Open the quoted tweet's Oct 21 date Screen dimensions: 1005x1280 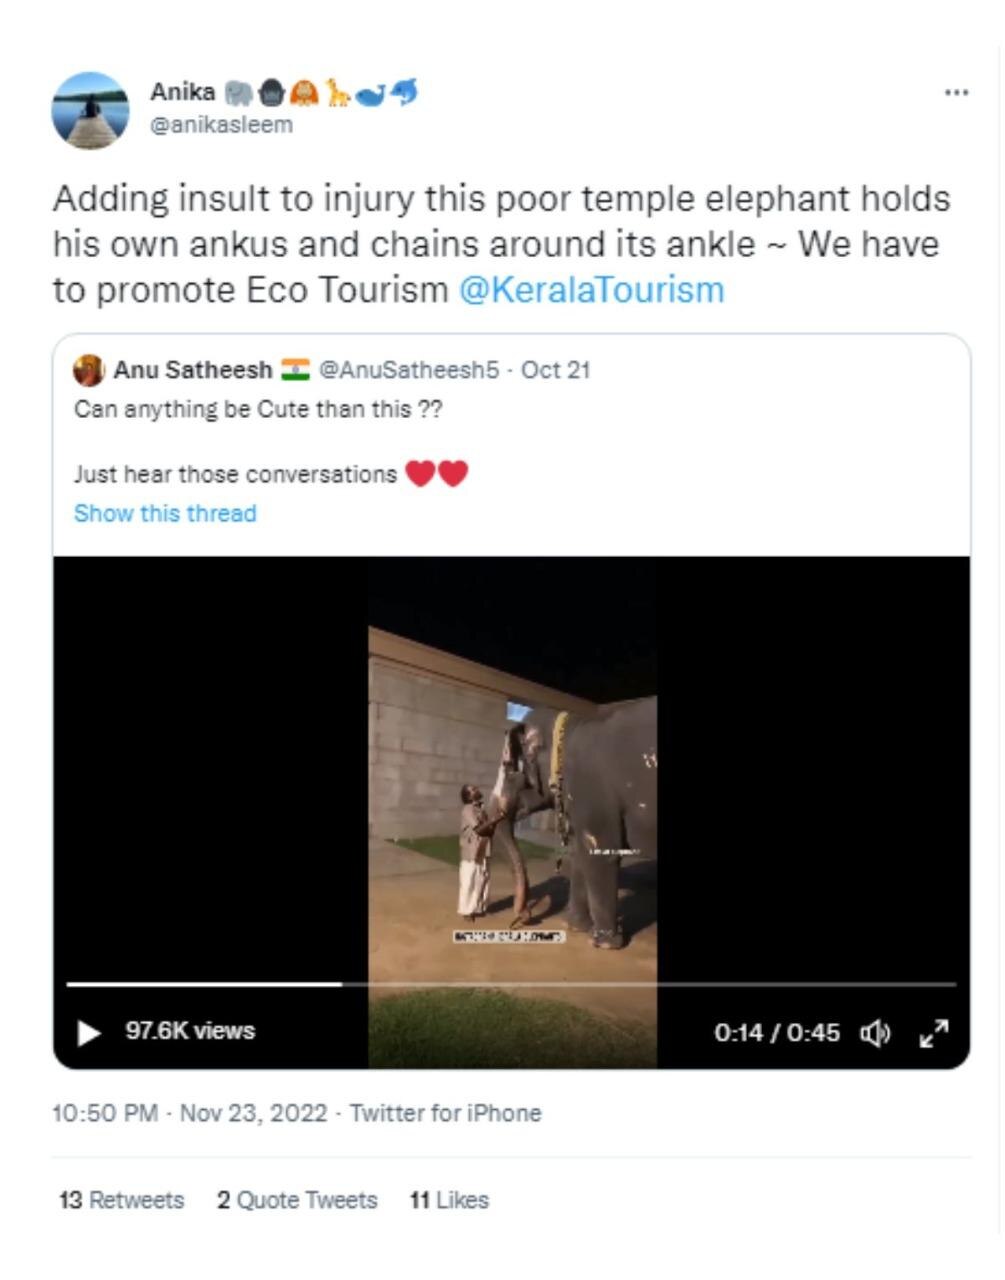556,370
